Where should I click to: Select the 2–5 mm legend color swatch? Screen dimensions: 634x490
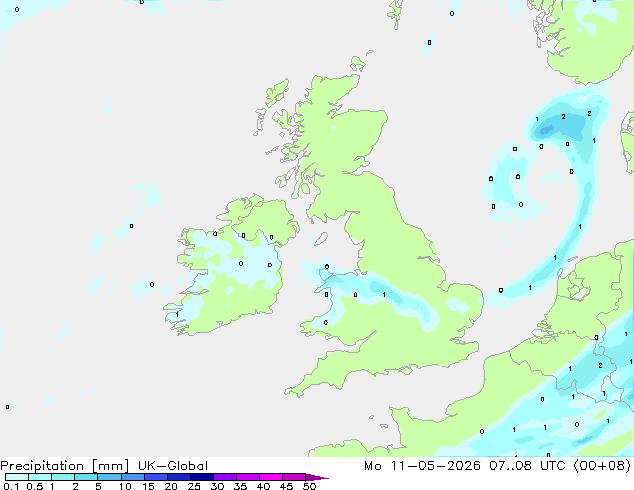click(x=86, y=477)
